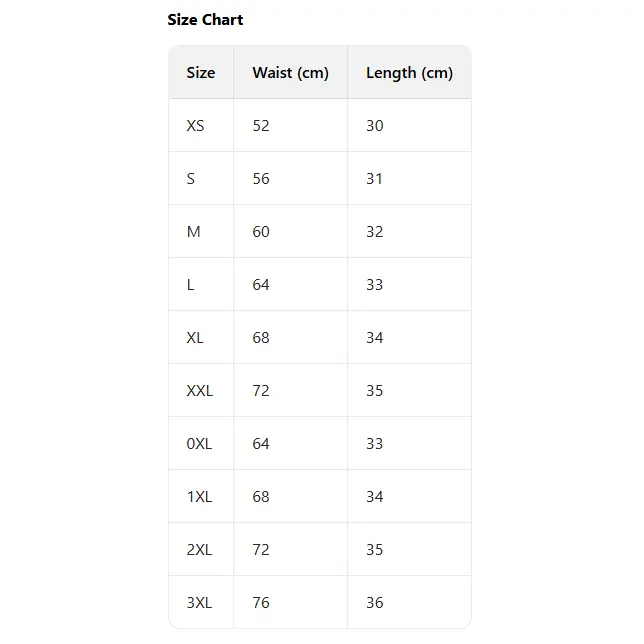Select the S size row label
This screenshot has width=644, height=644.
(191, 178)
